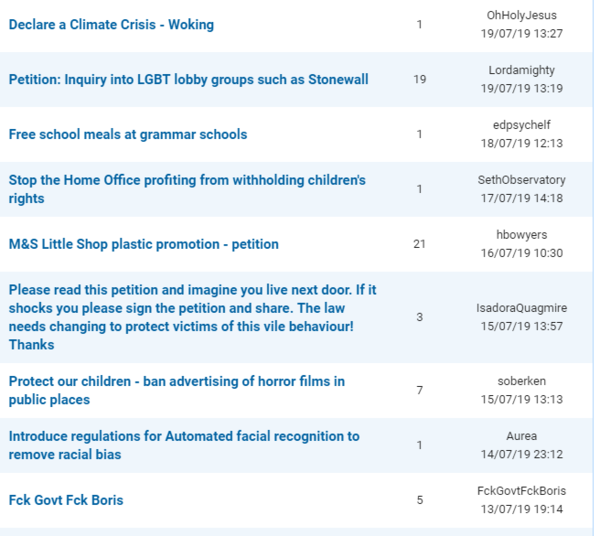Click the username Aurea
The image size is (600, 536).
click(522, 436)
